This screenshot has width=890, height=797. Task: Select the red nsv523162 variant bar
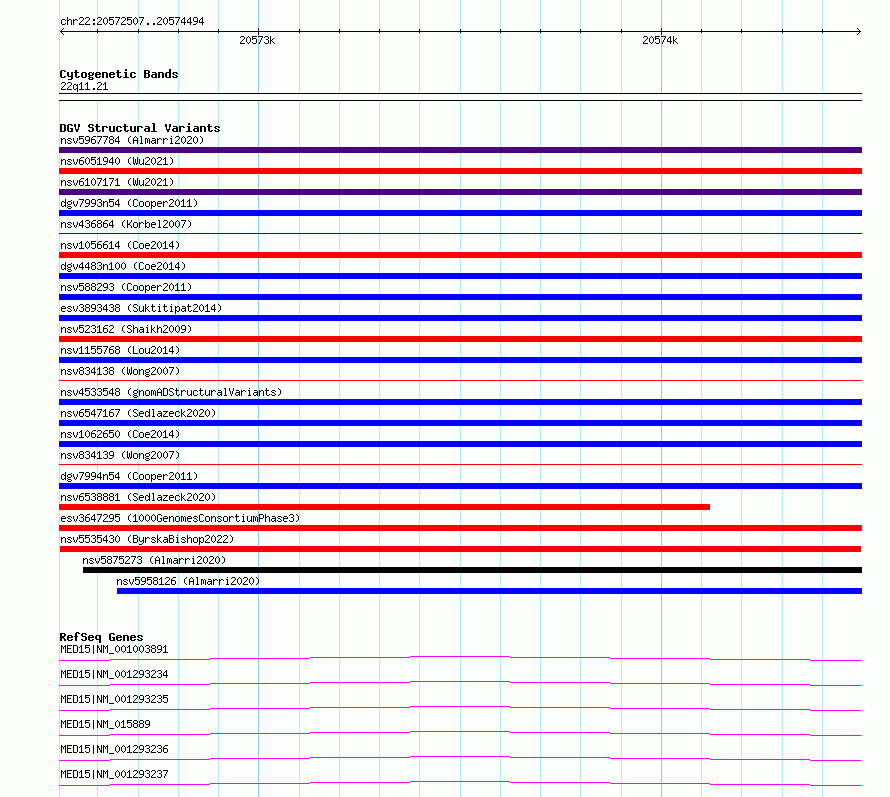point(460,339)
